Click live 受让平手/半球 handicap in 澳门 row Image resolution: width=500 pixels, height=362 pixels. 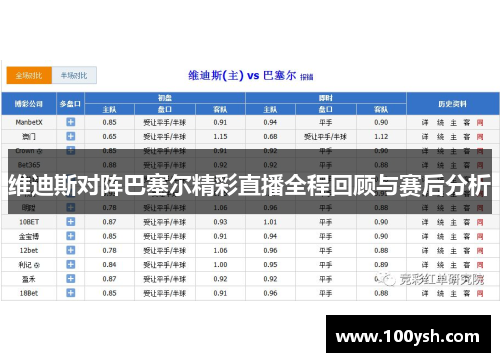(326, 137)
